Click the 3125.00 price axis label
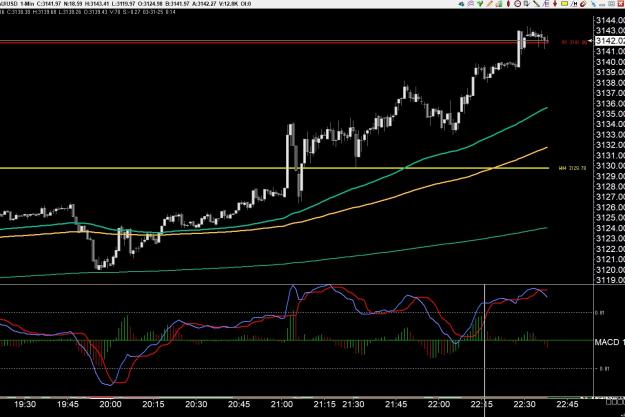Image resolution: width=625 pixels, height=417 pixels. 610,217
